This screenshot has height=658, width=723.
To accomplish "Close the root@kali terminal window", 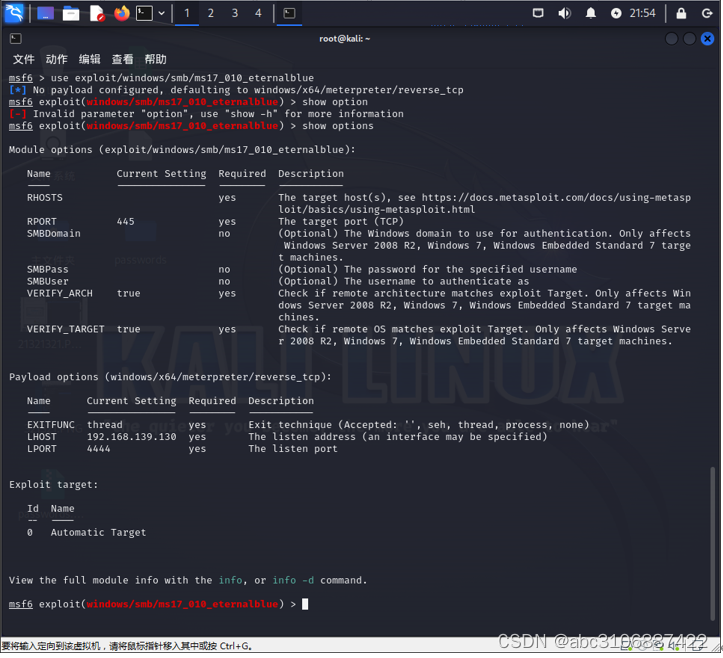I will [x=707, y=39].
